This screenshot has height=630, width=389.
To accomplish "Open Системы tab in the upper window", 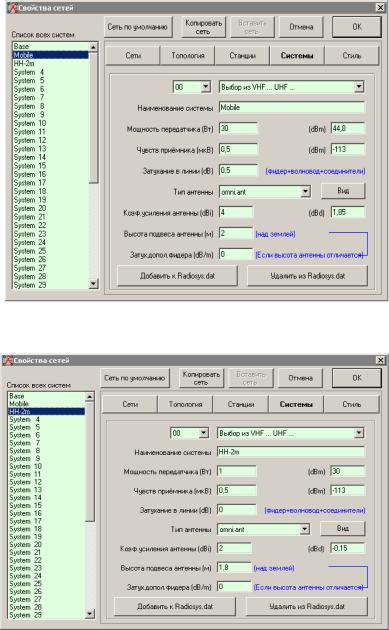I will coord(297,55).
